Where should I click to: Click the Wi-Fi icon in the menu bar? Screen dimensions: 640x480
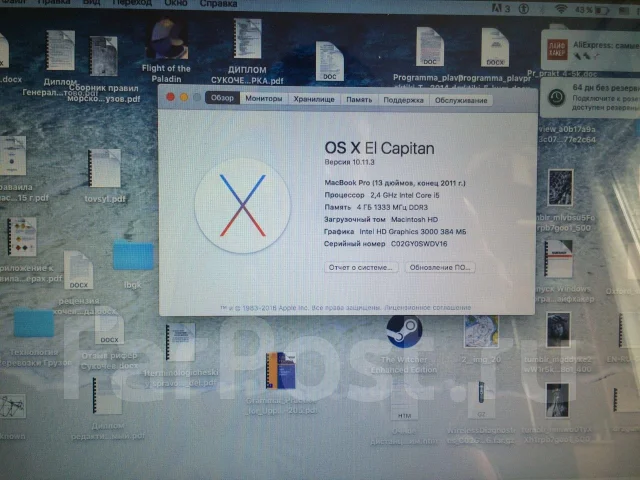coord(562,9)
